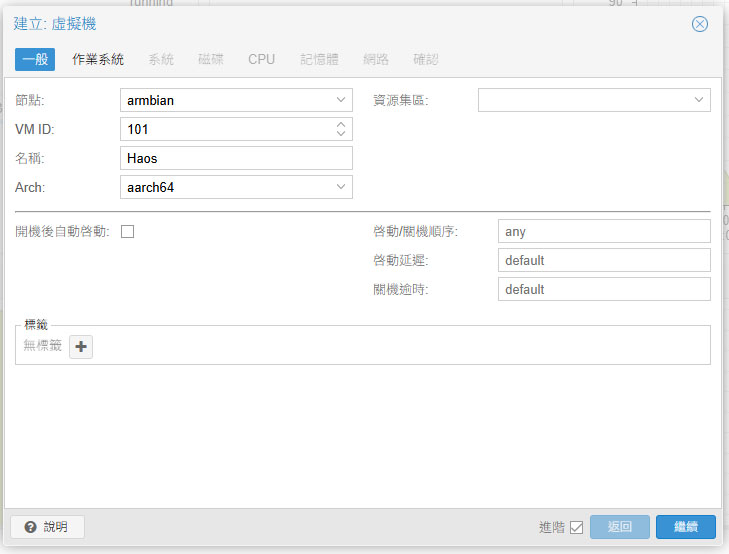
Task: Decrease the VM ID with down arrow
Action: tap(341, 134)
